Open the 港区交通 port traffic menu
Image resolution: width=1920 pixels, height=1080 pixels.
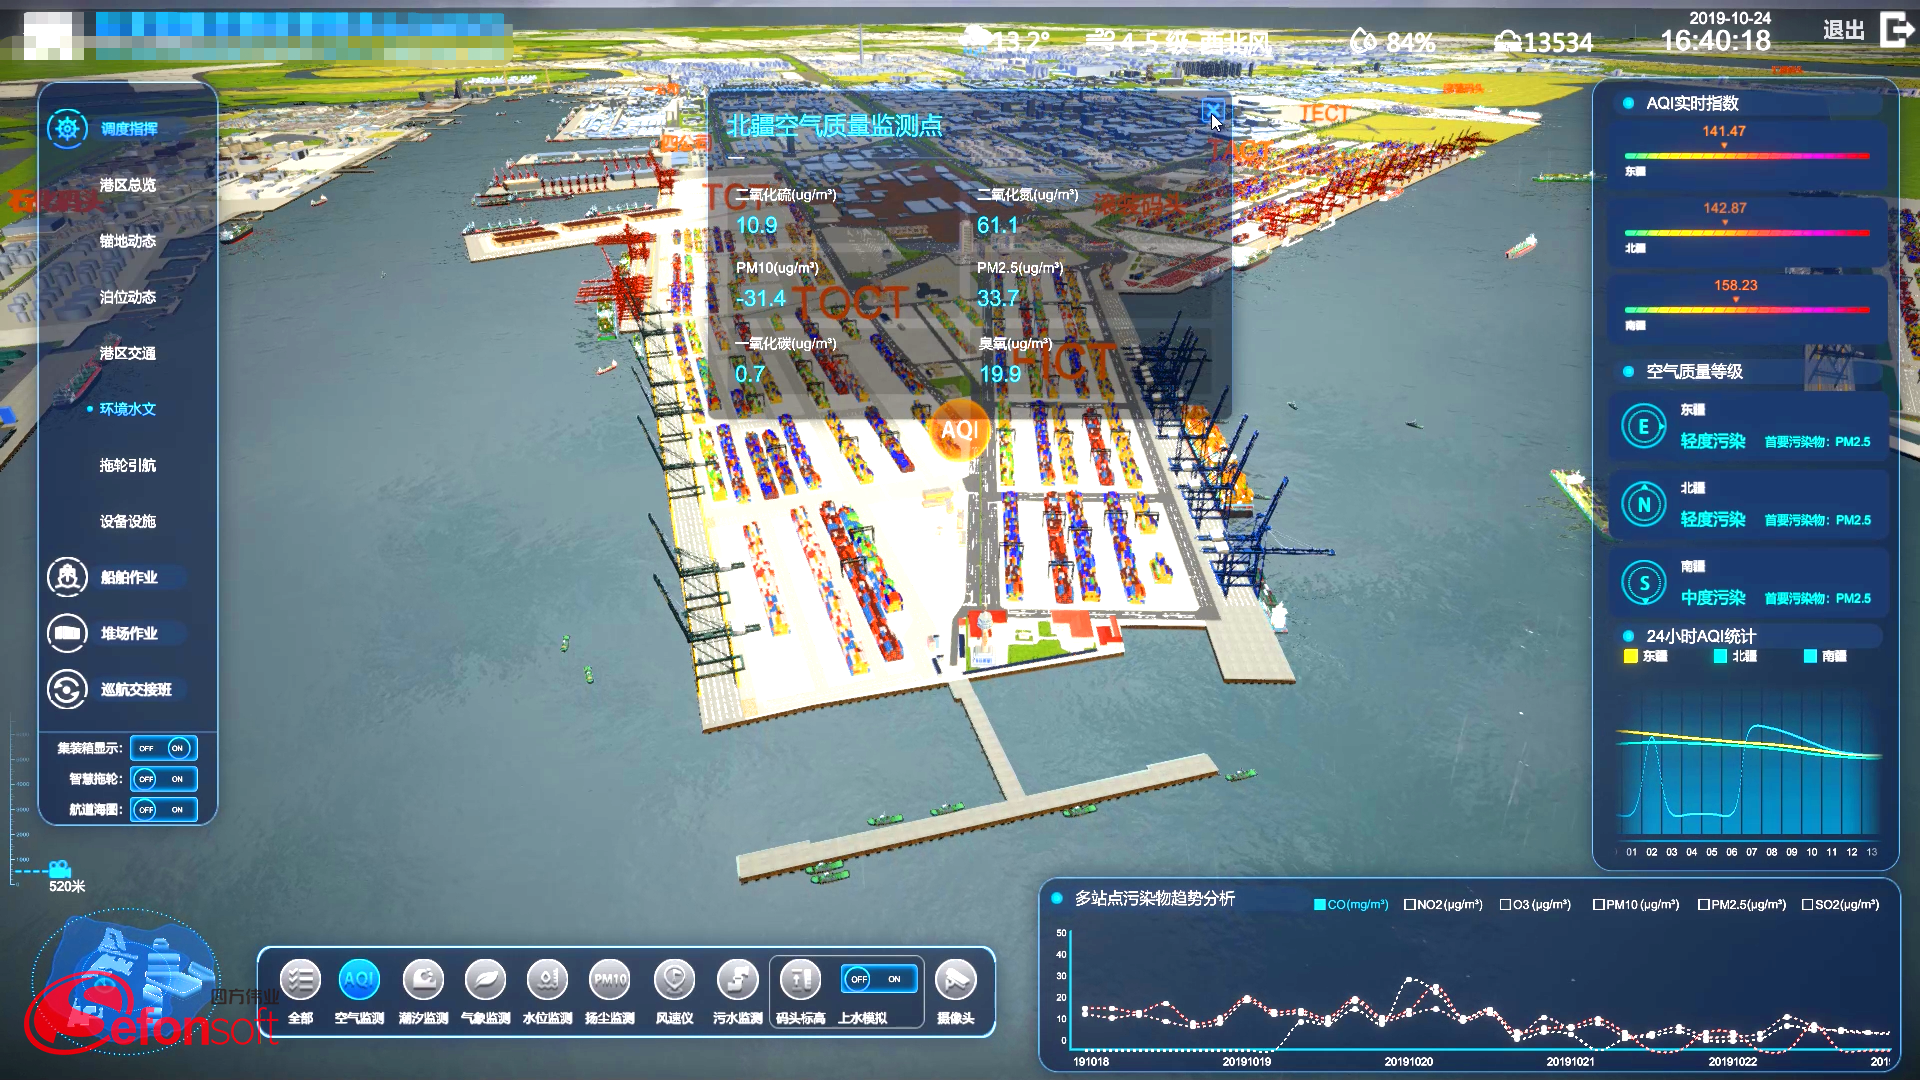[128, 353]
